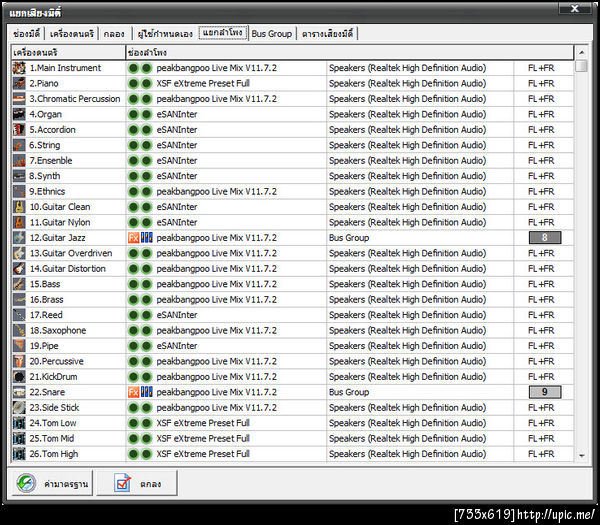600x525 pixels.
Task: Click the mixer icon in Snare row
Action: pos(147,392)
